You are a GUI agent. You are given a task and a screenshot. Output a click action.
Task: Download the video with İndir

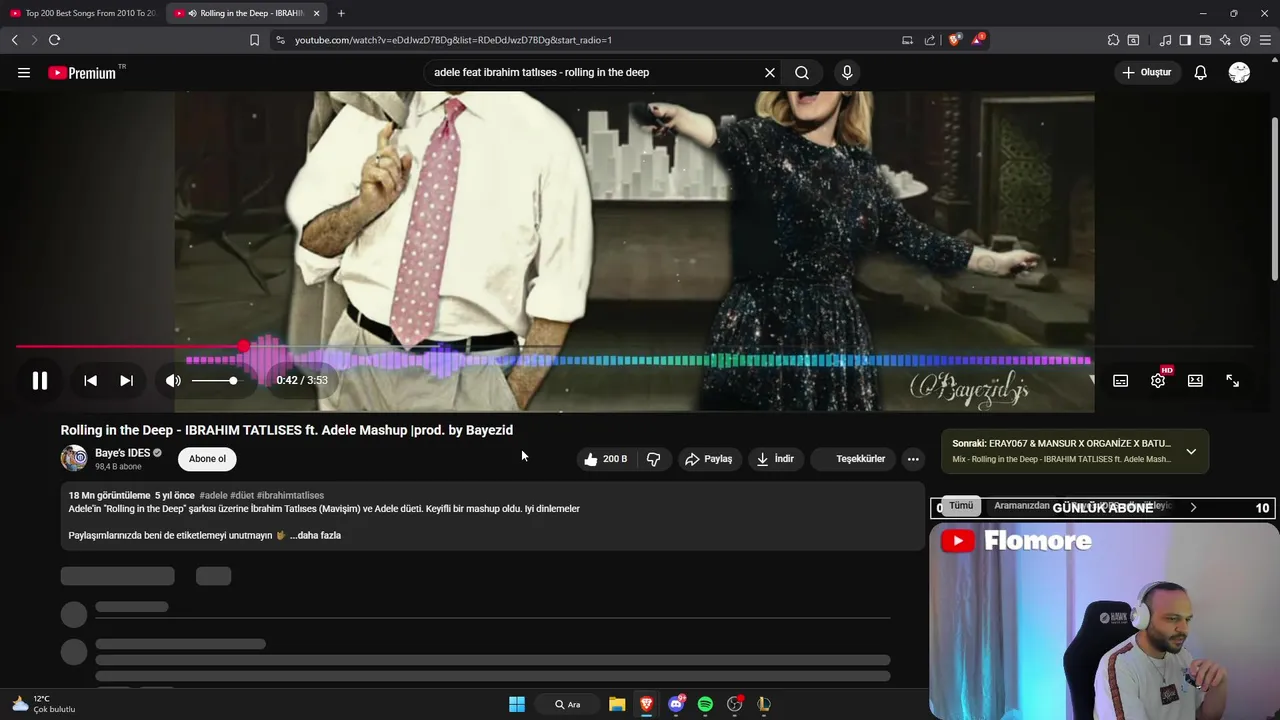775,459
